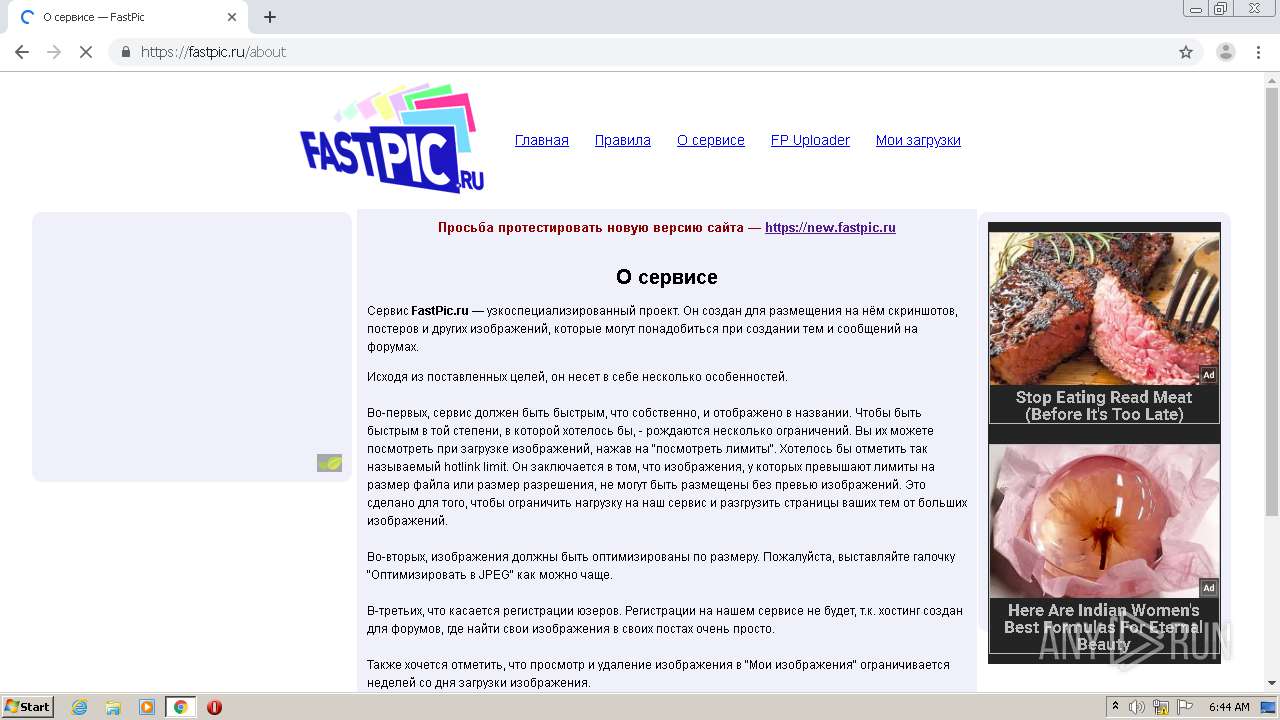
Task: Click the FastPic.ru logo
Action: coord(392,139)
